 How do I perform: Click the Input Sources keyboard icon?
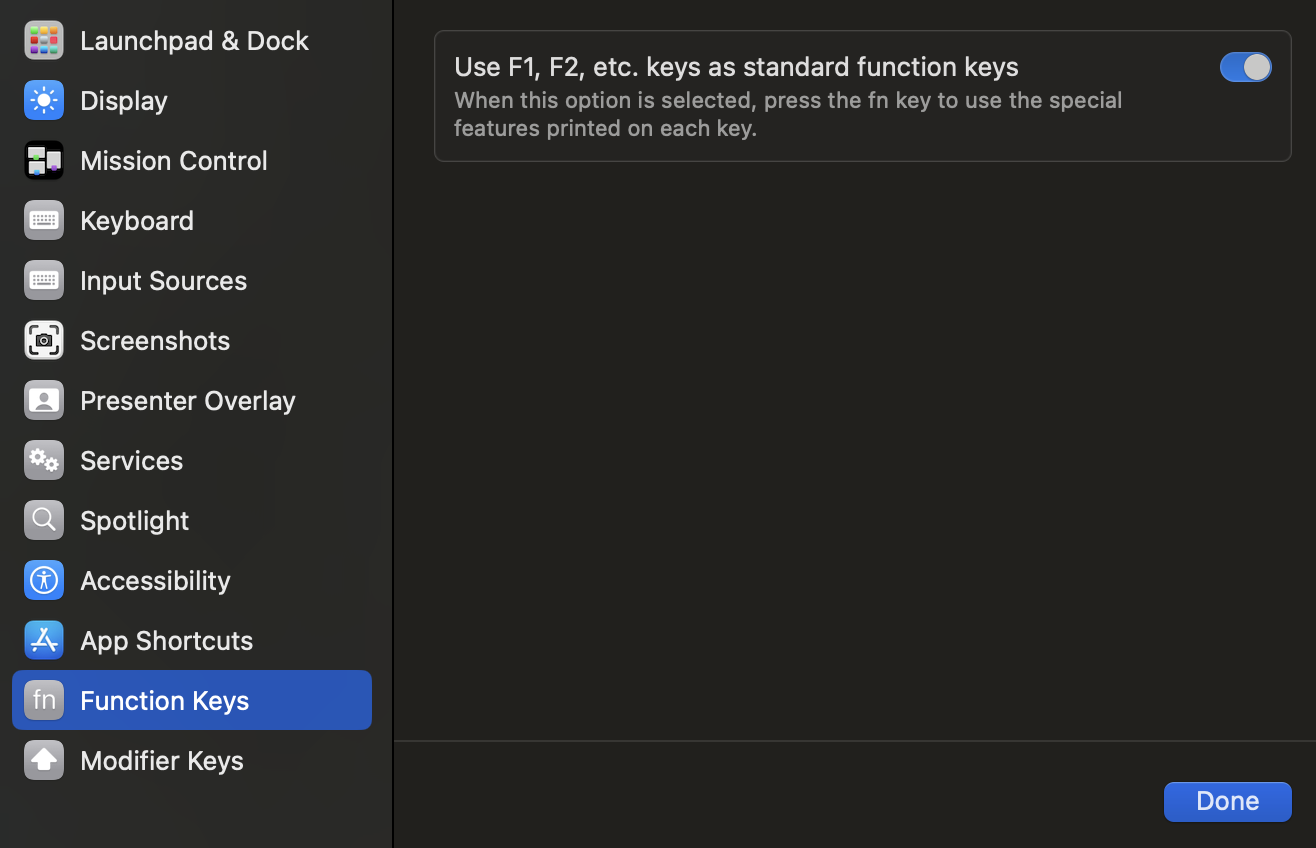point(44,280)
